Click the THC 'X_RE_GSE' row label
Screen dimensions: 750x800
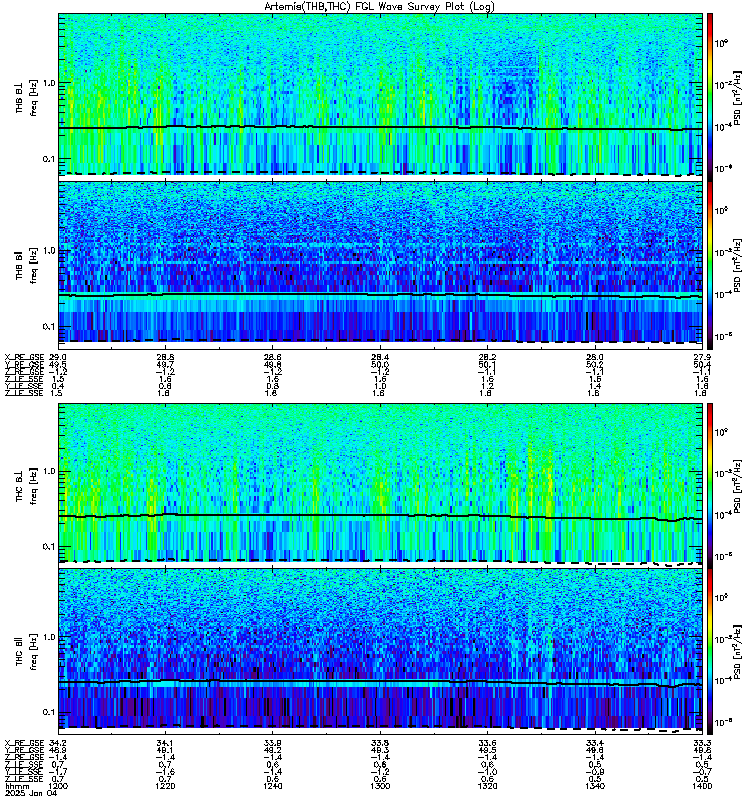[x=24, y=743]
